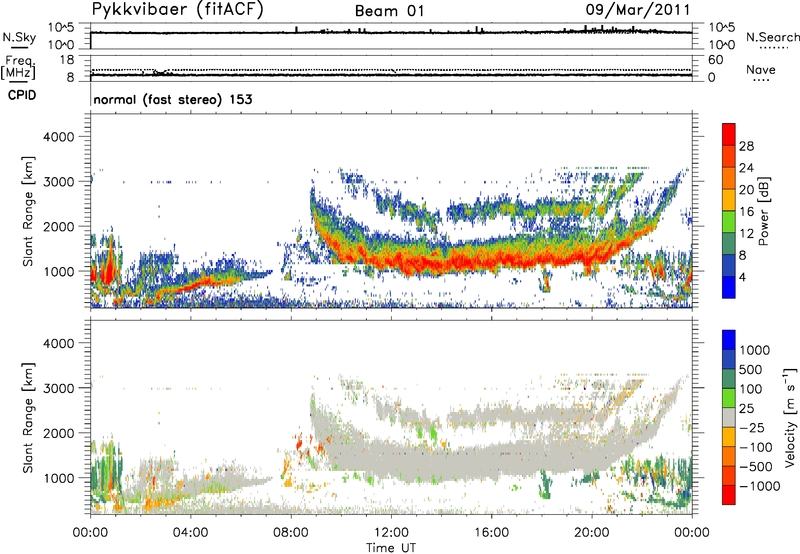Click the red segment of the Power colorbar

[x=729, y=134]
